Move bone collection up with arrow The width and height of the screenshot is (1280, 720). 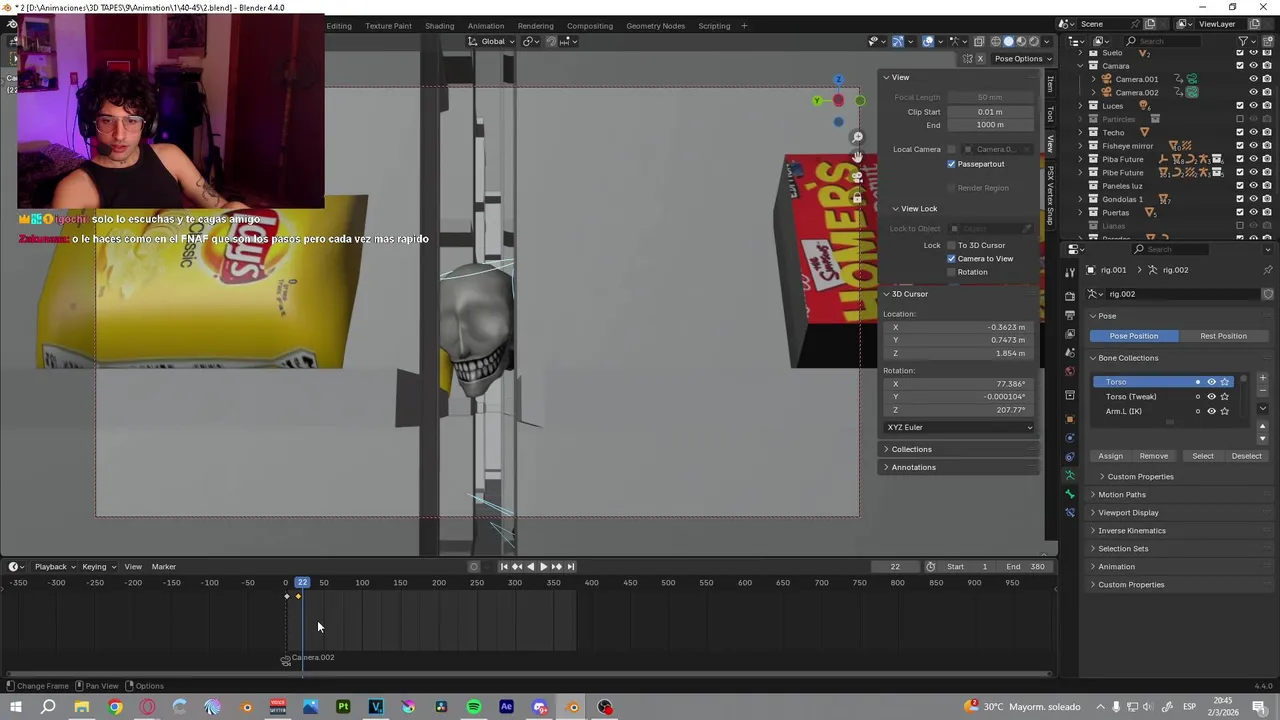[1263, 426]
